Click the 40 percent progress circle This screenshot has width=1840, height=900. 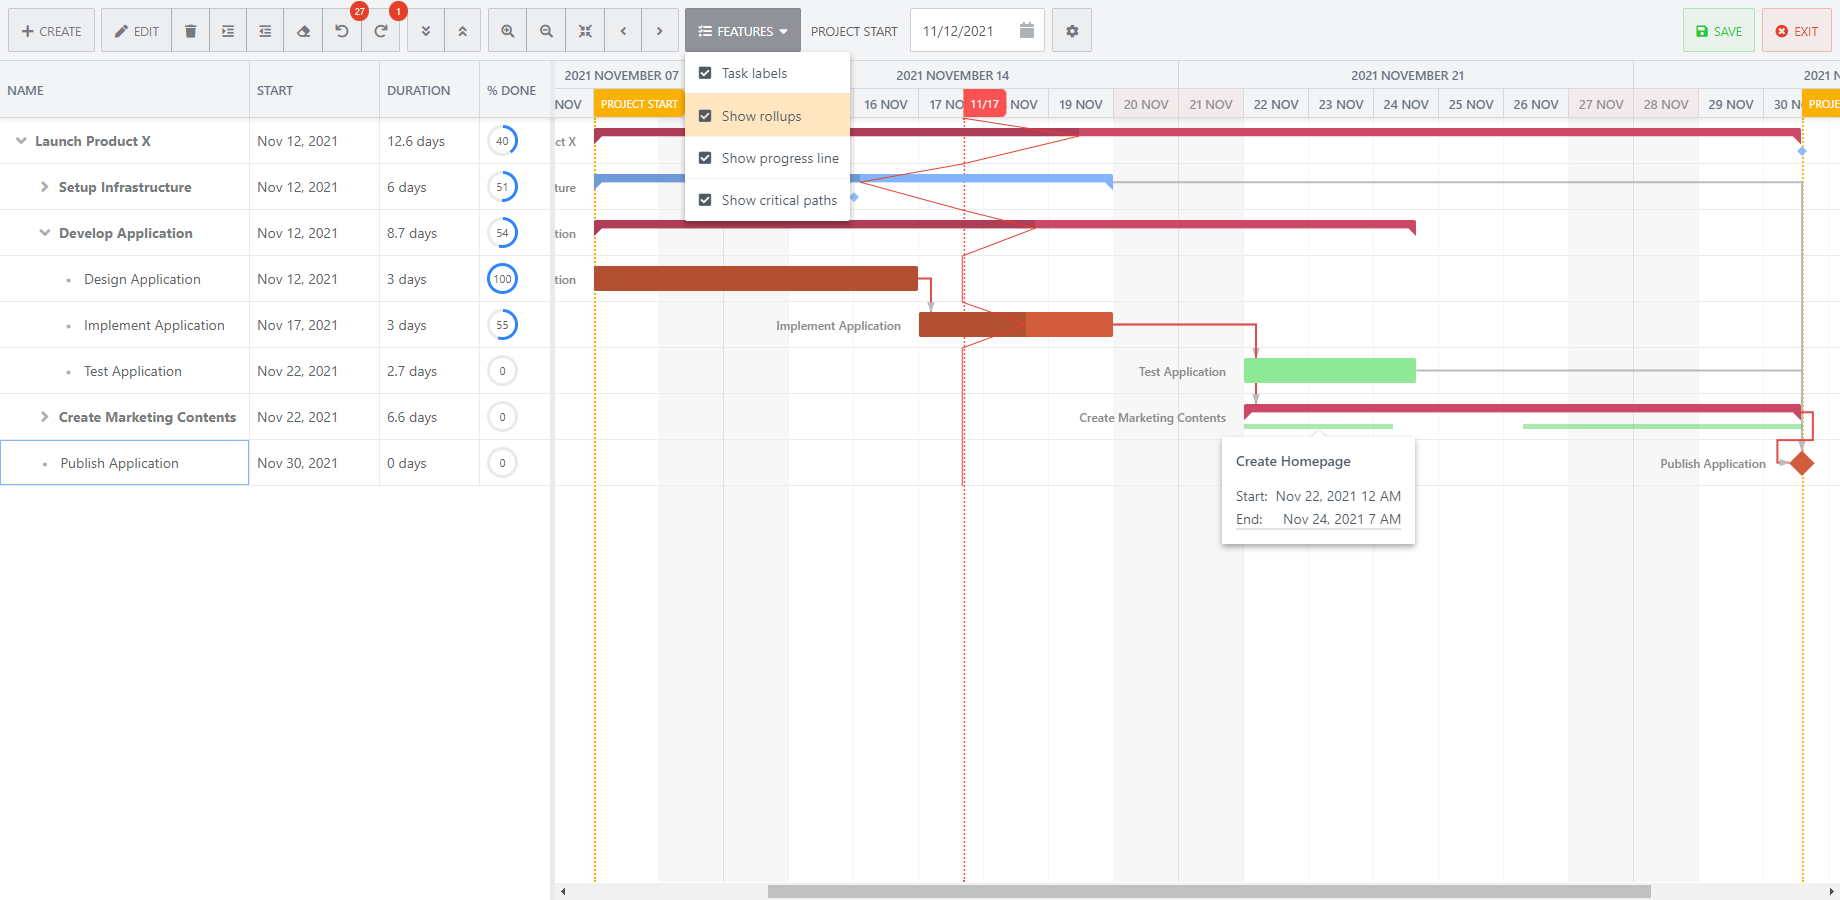tap(502, 141)
